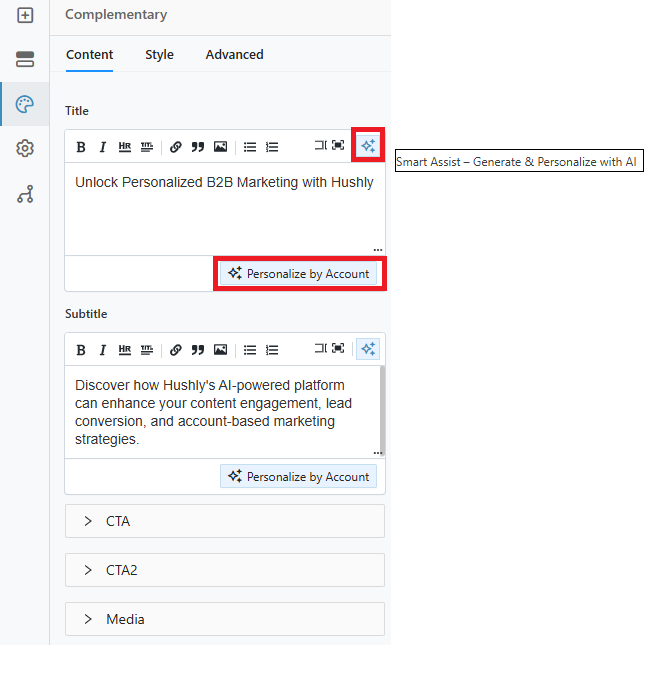The height and width of the screenshot is (686, 653).
Task: Open the gear settings sidebar icon
Action: [25, 149]
